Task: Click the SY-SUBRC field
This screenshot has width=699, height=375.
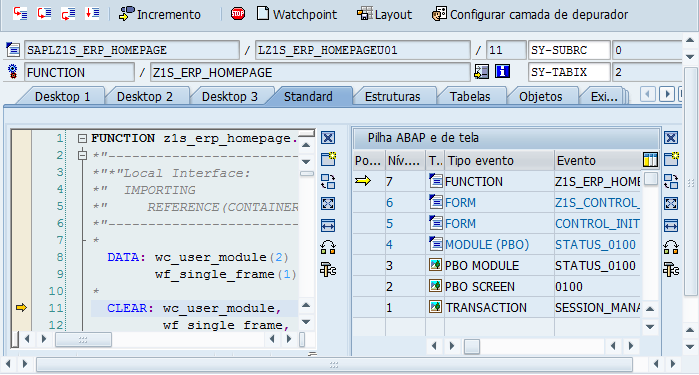Action: [569, 50]
